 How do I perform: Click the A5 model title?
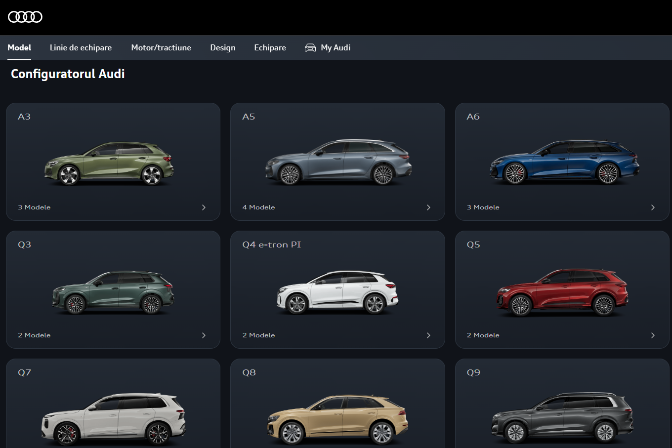(249, 117)
